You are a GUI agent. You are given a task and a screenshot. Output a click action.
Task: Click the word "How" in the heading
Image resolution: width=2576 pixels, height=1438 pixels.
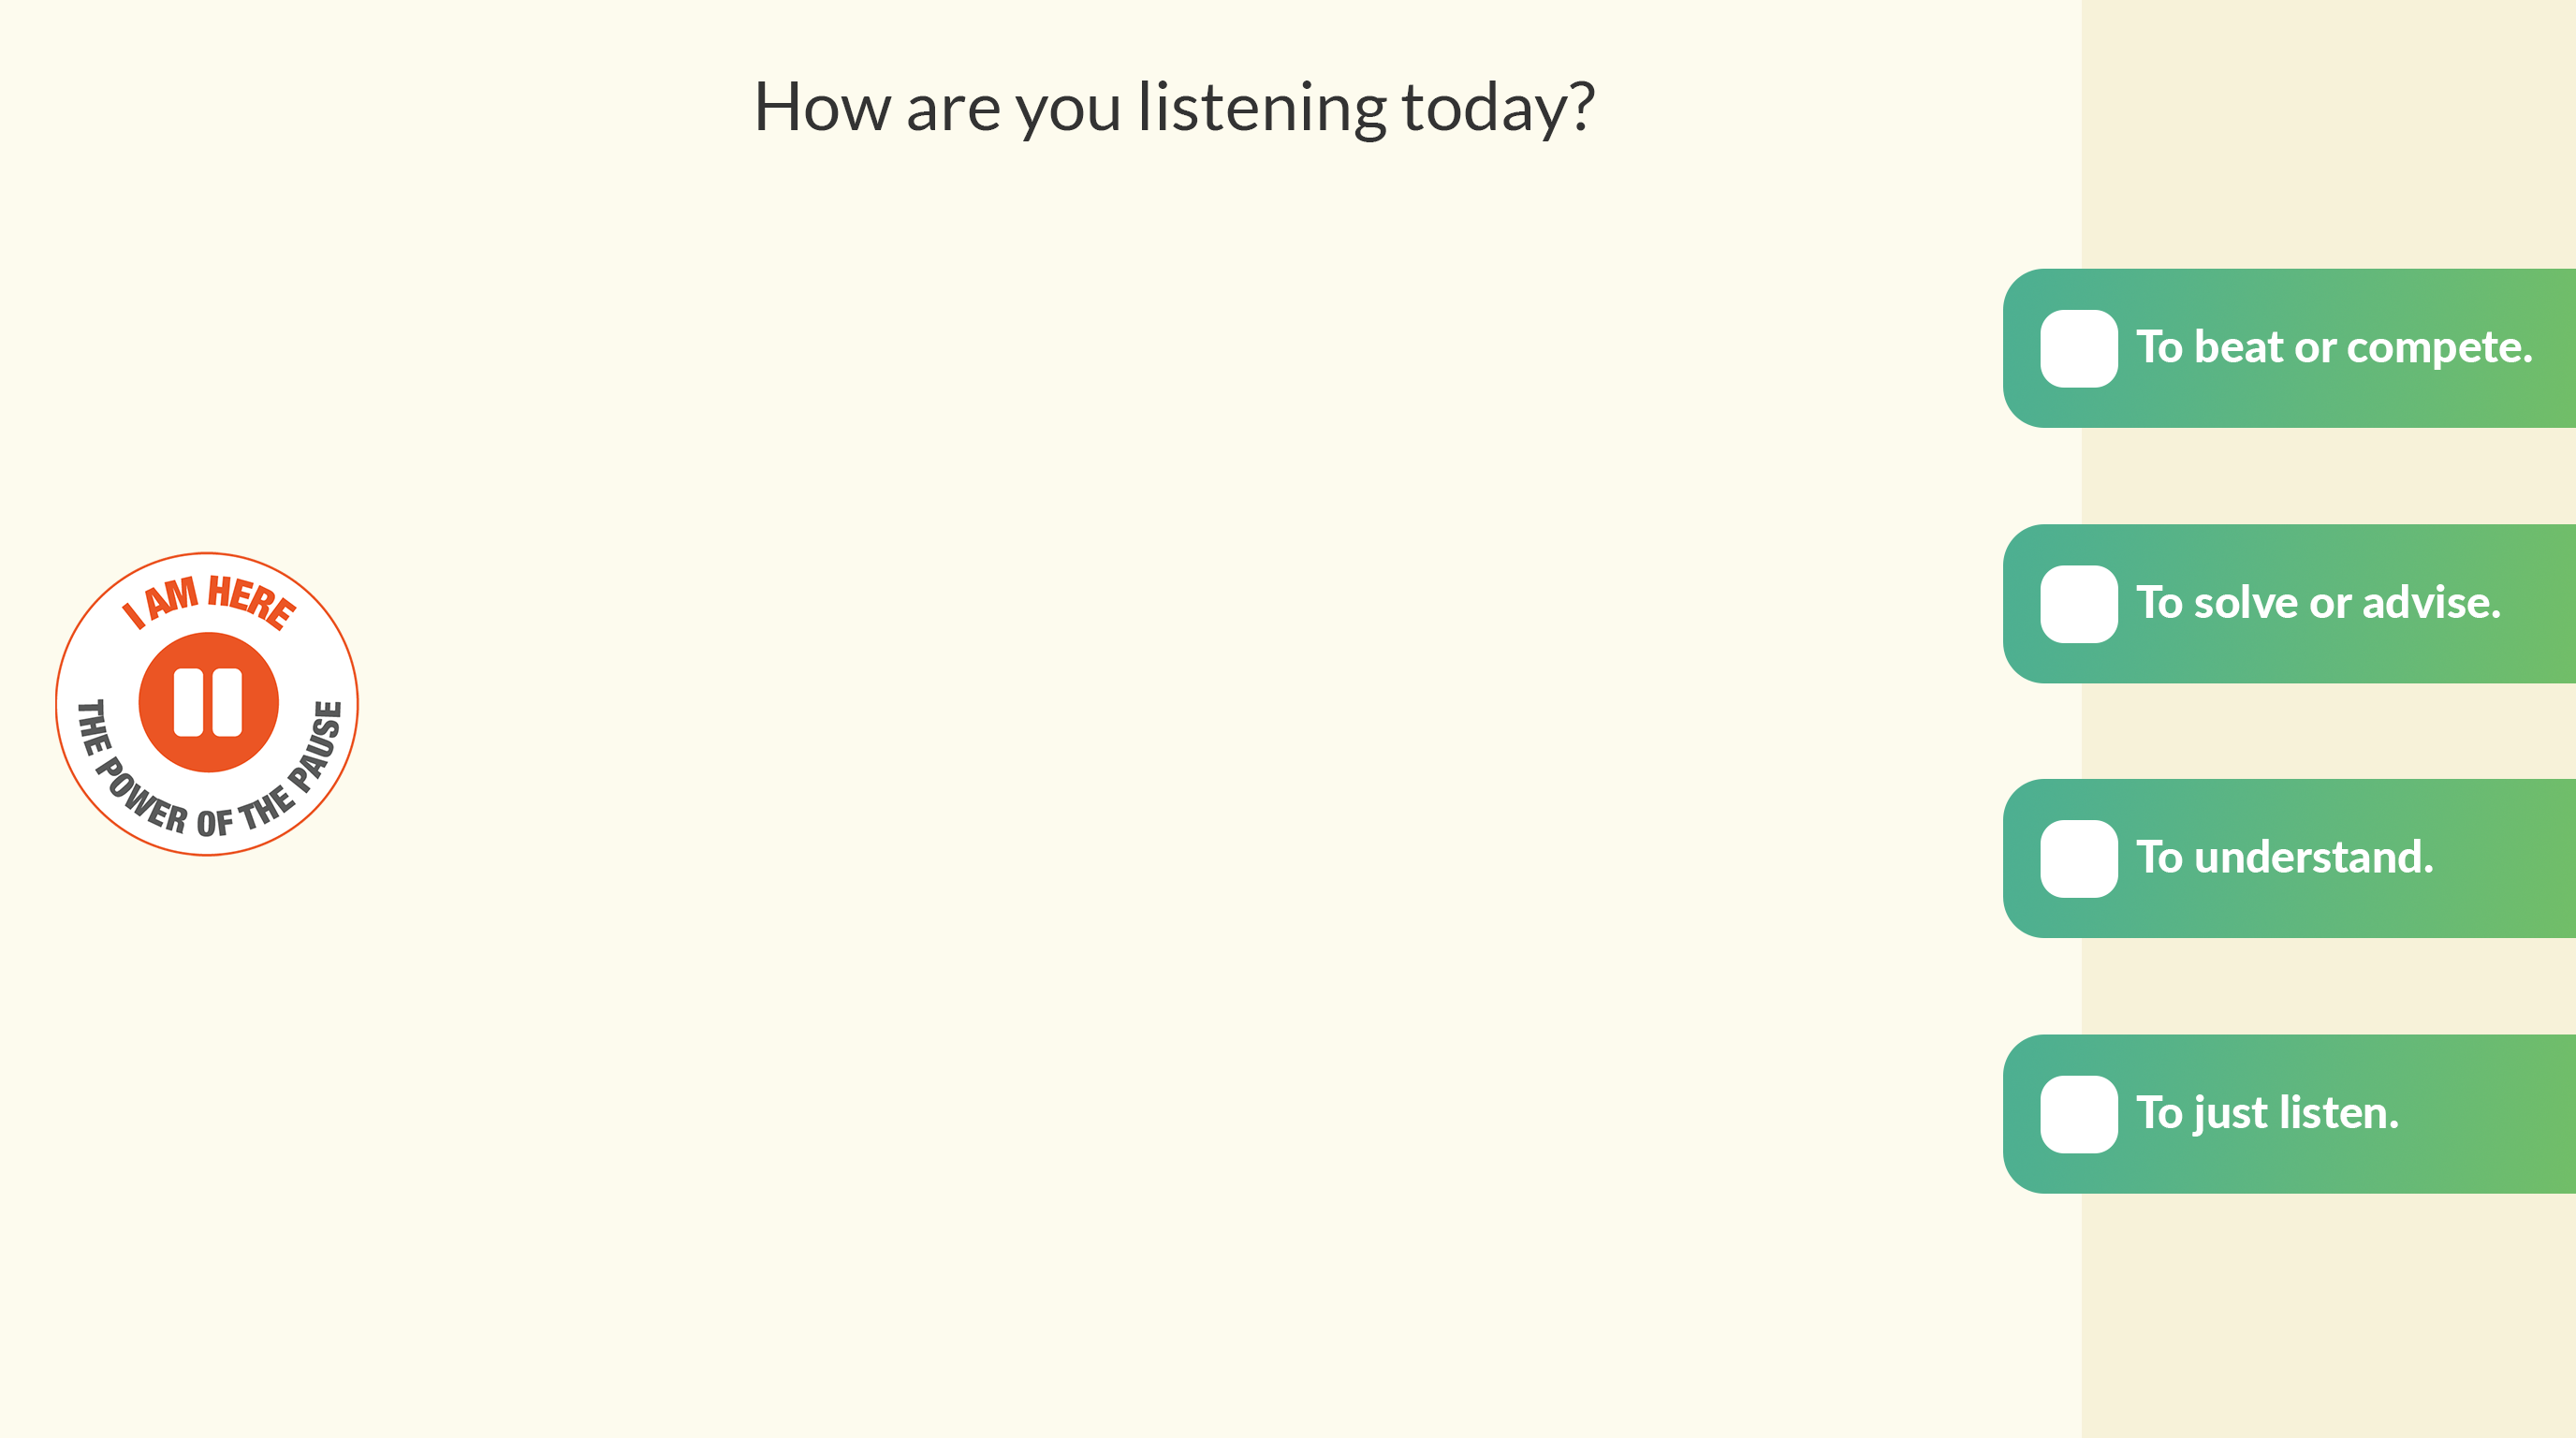[x=822, y=107]
